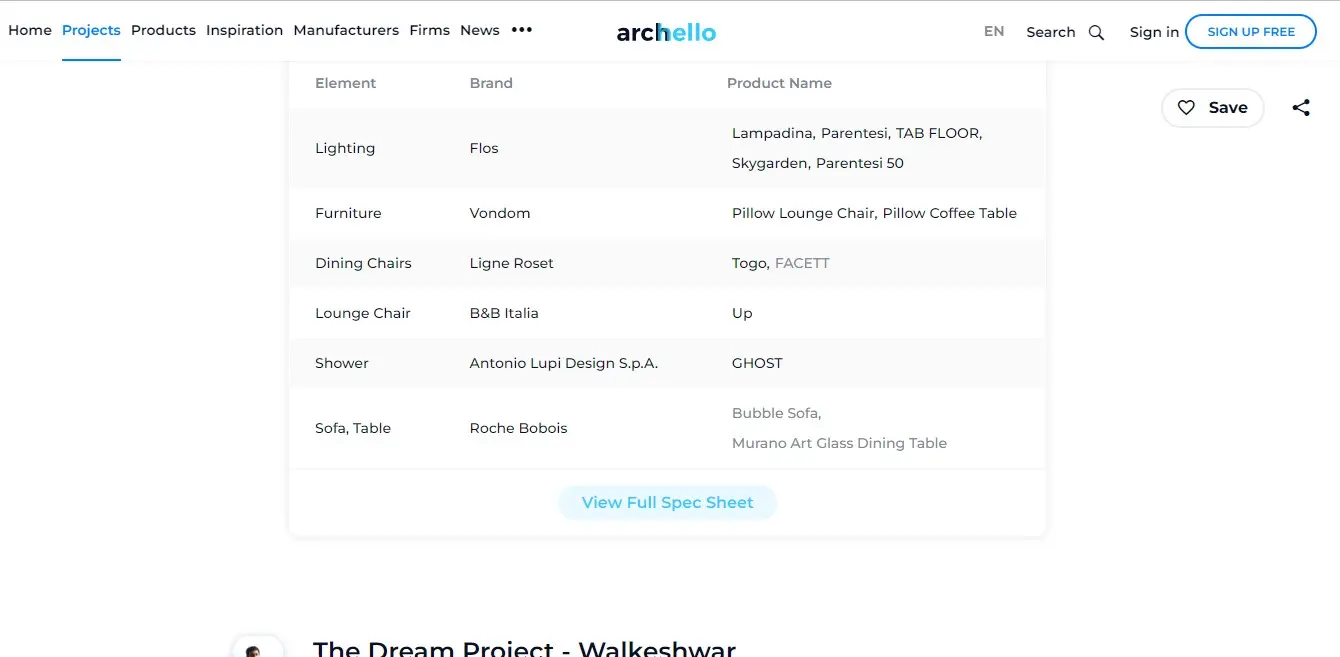Screen dimensions: 1340x657
Task: Click the Lounge Chair element cell
Action: click(363, 313)
